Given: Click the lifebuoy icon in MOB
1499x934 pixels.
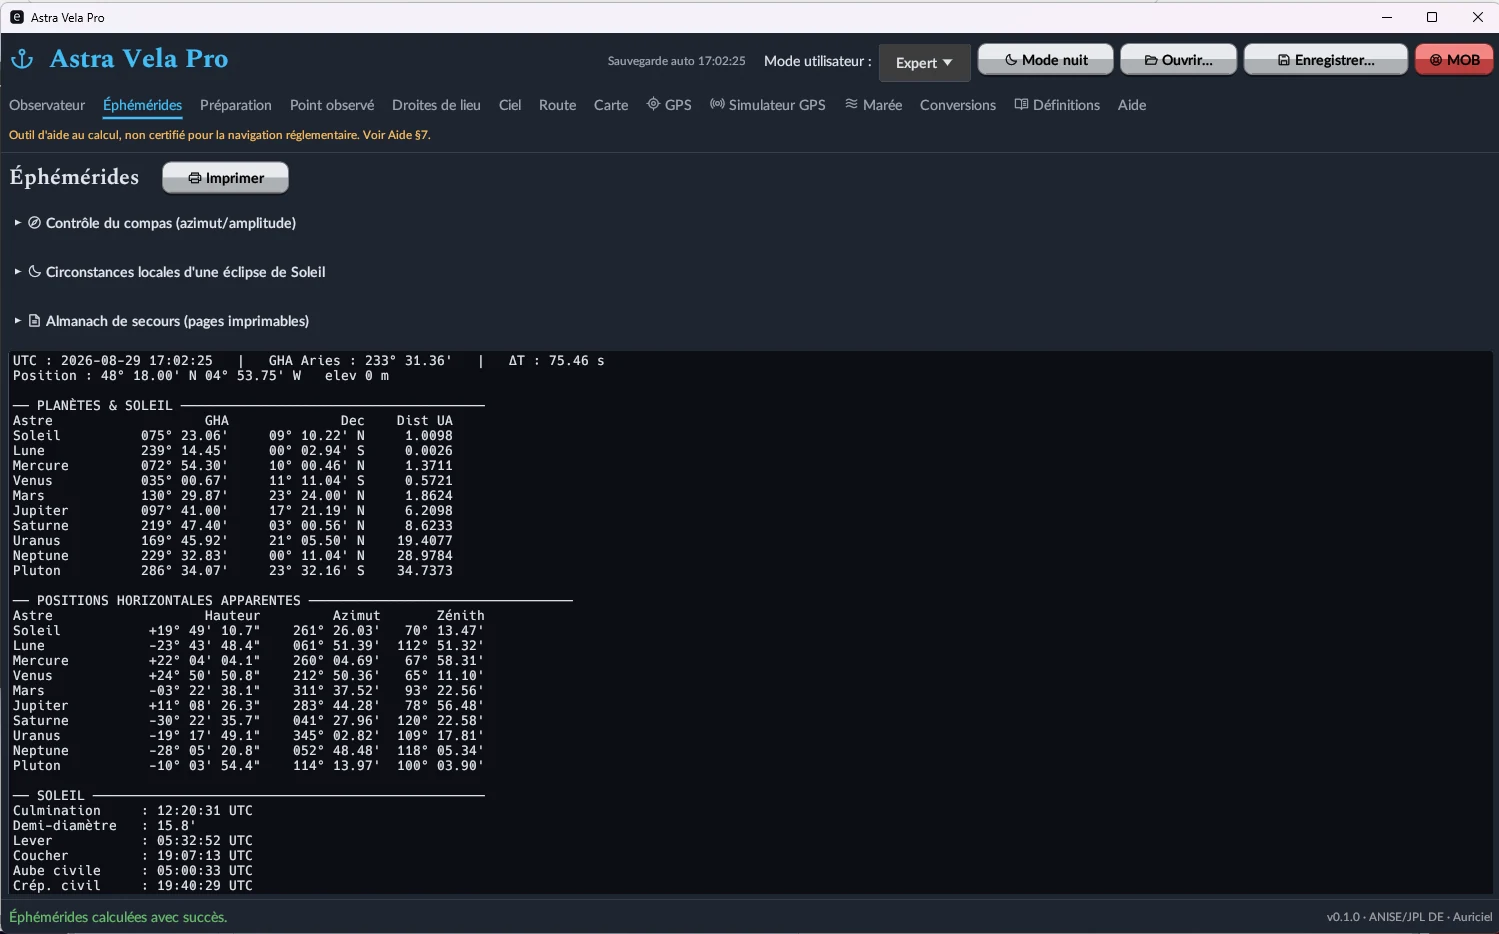Looking at the screenshot, I should pos(1436,60).
